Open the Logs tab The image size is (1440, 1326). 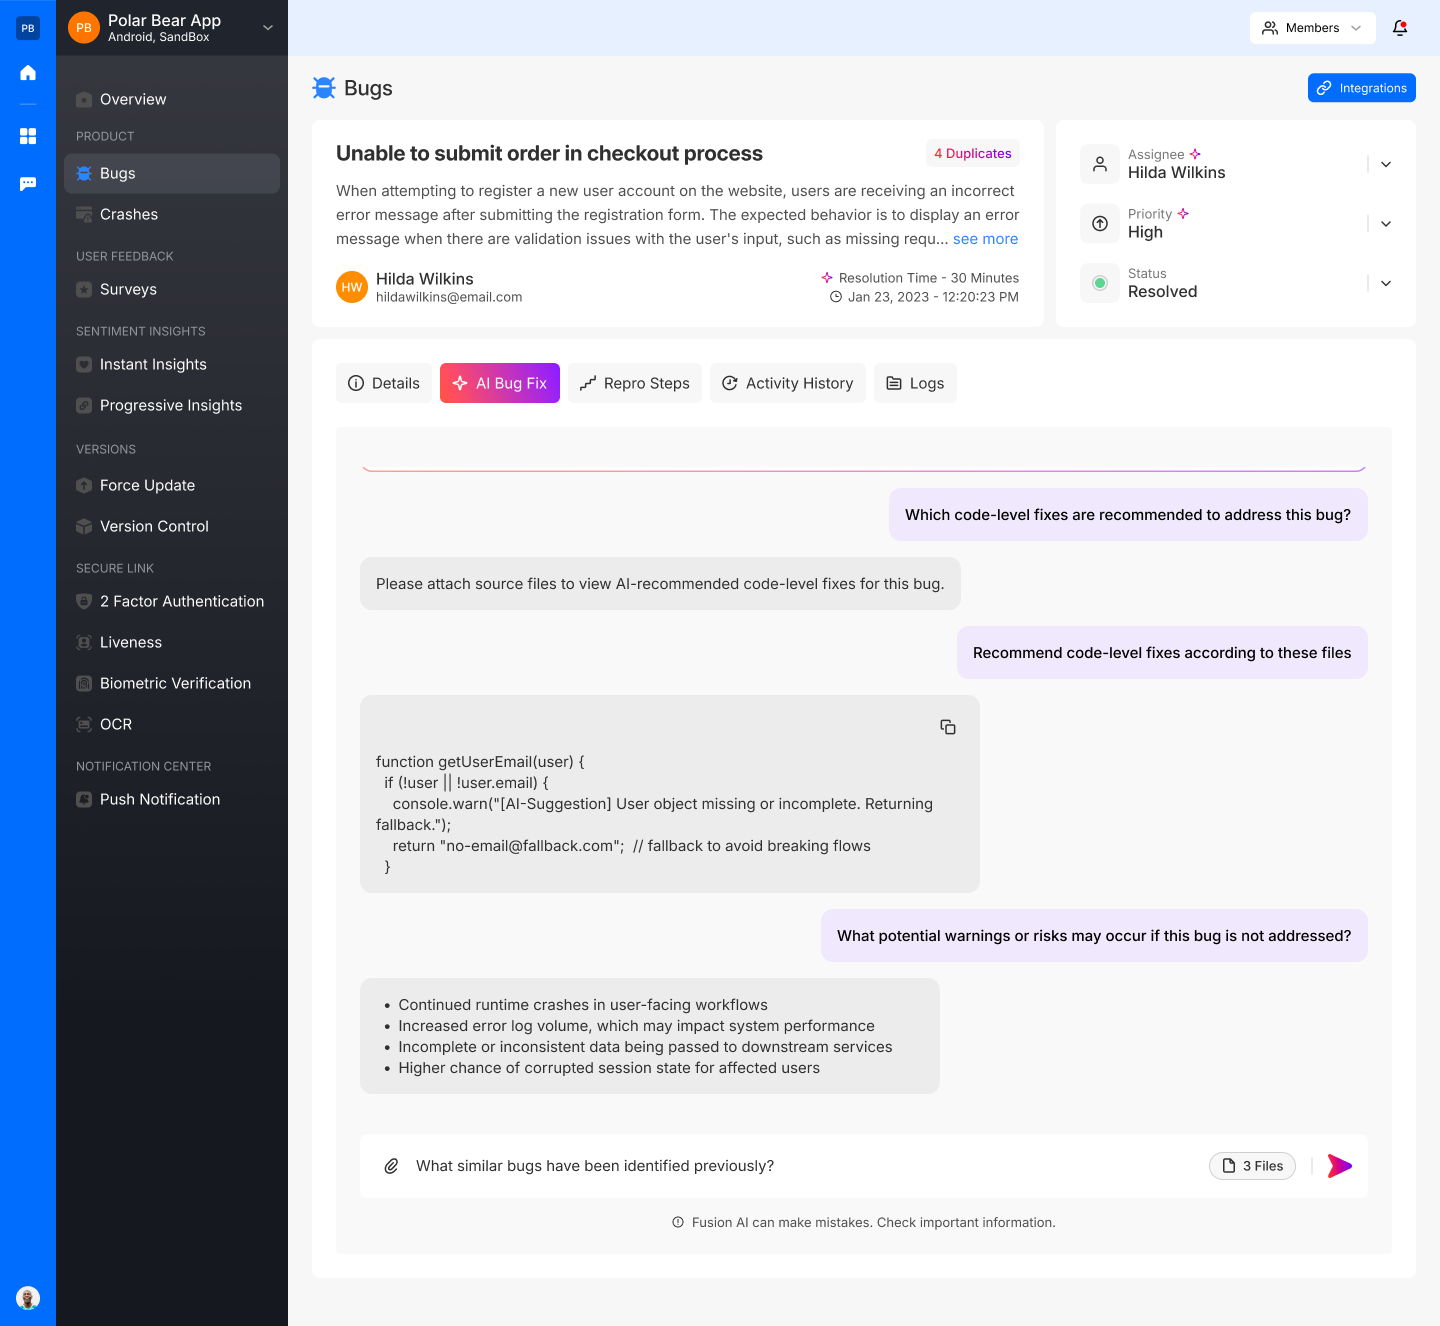pos(915,383)
